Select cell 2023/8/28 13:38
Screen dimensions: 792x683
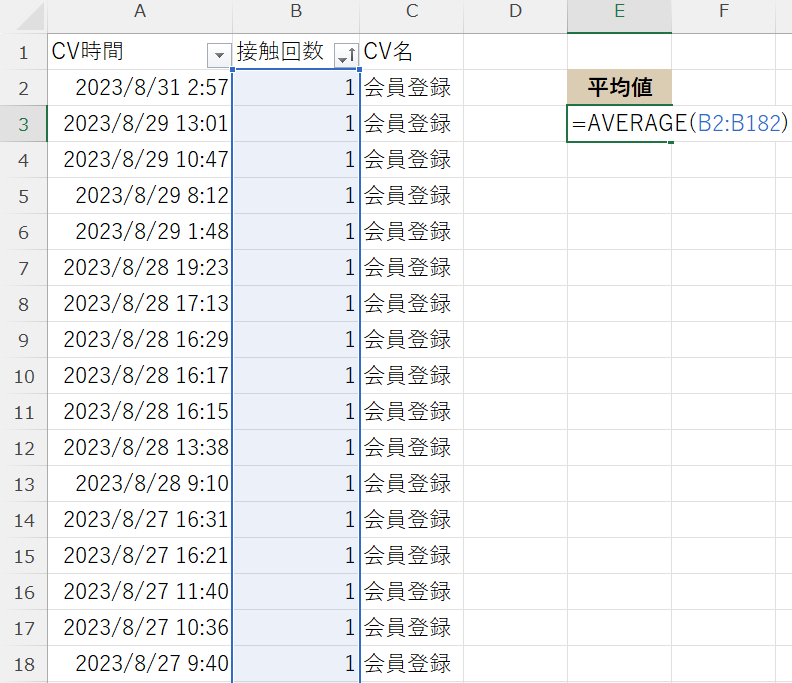click(140, 448)
